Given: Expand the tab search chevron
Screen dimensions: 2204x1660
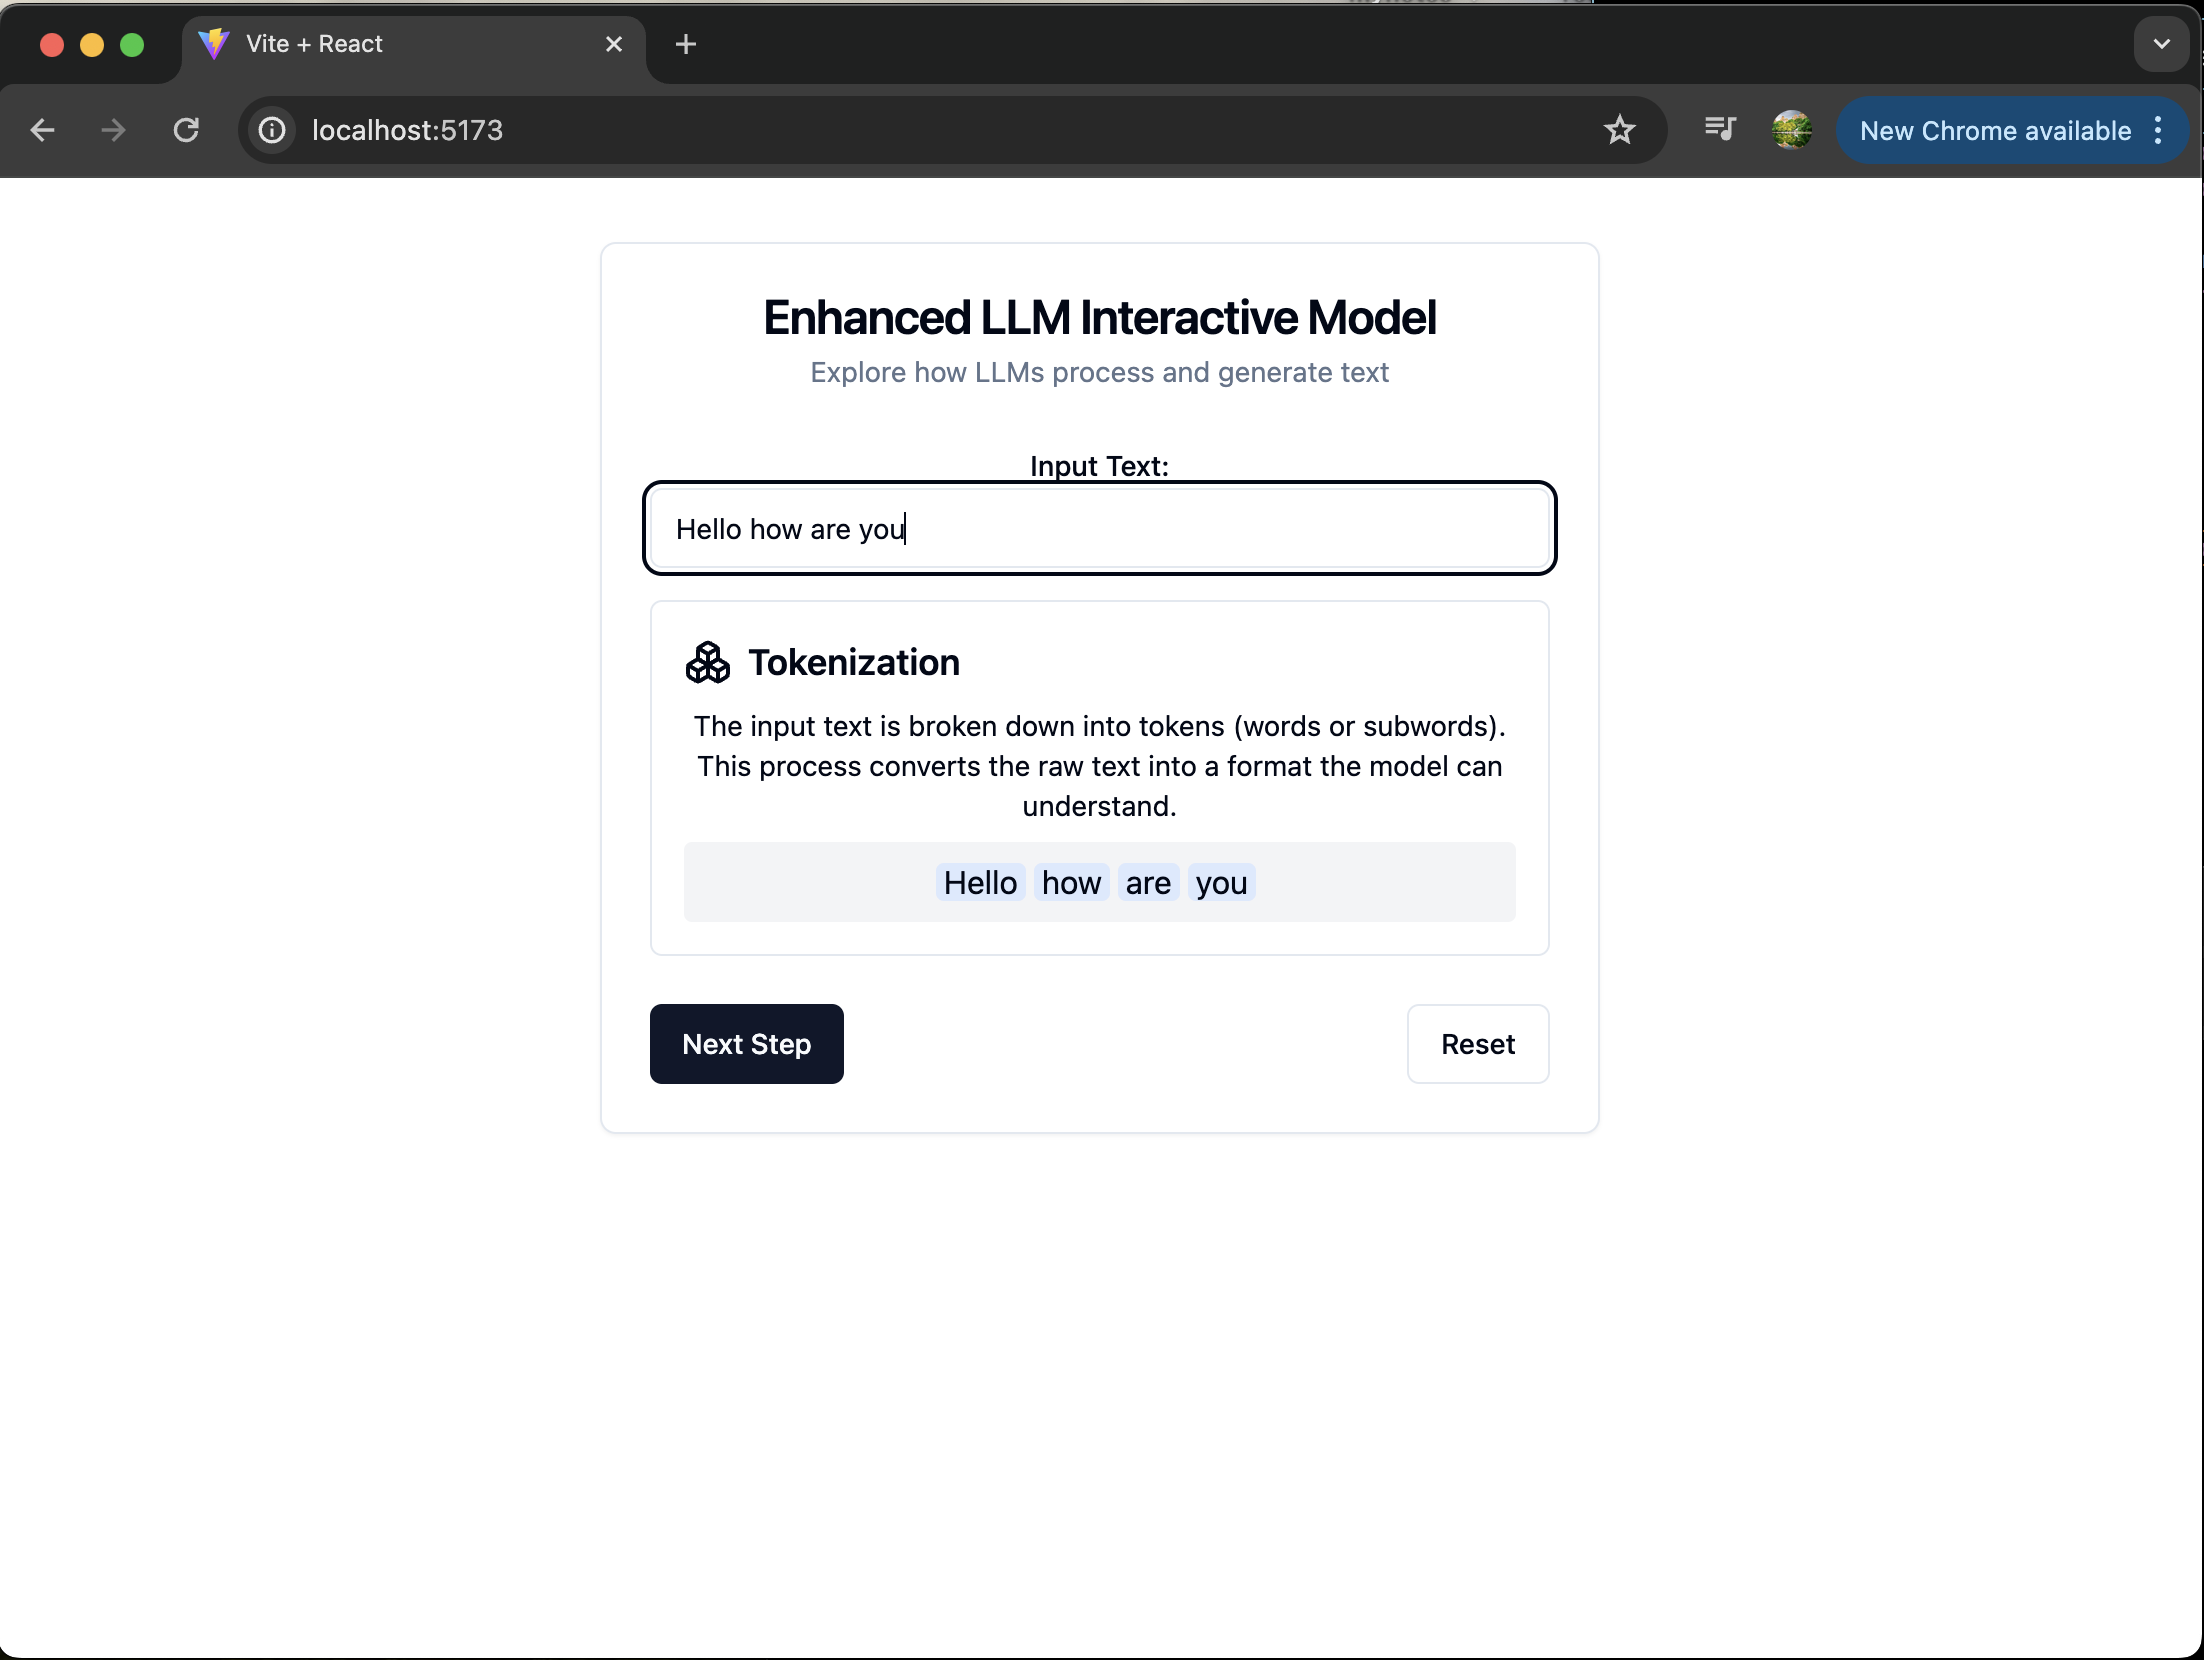Looking at the screenshot, I should pos(2161,44).
